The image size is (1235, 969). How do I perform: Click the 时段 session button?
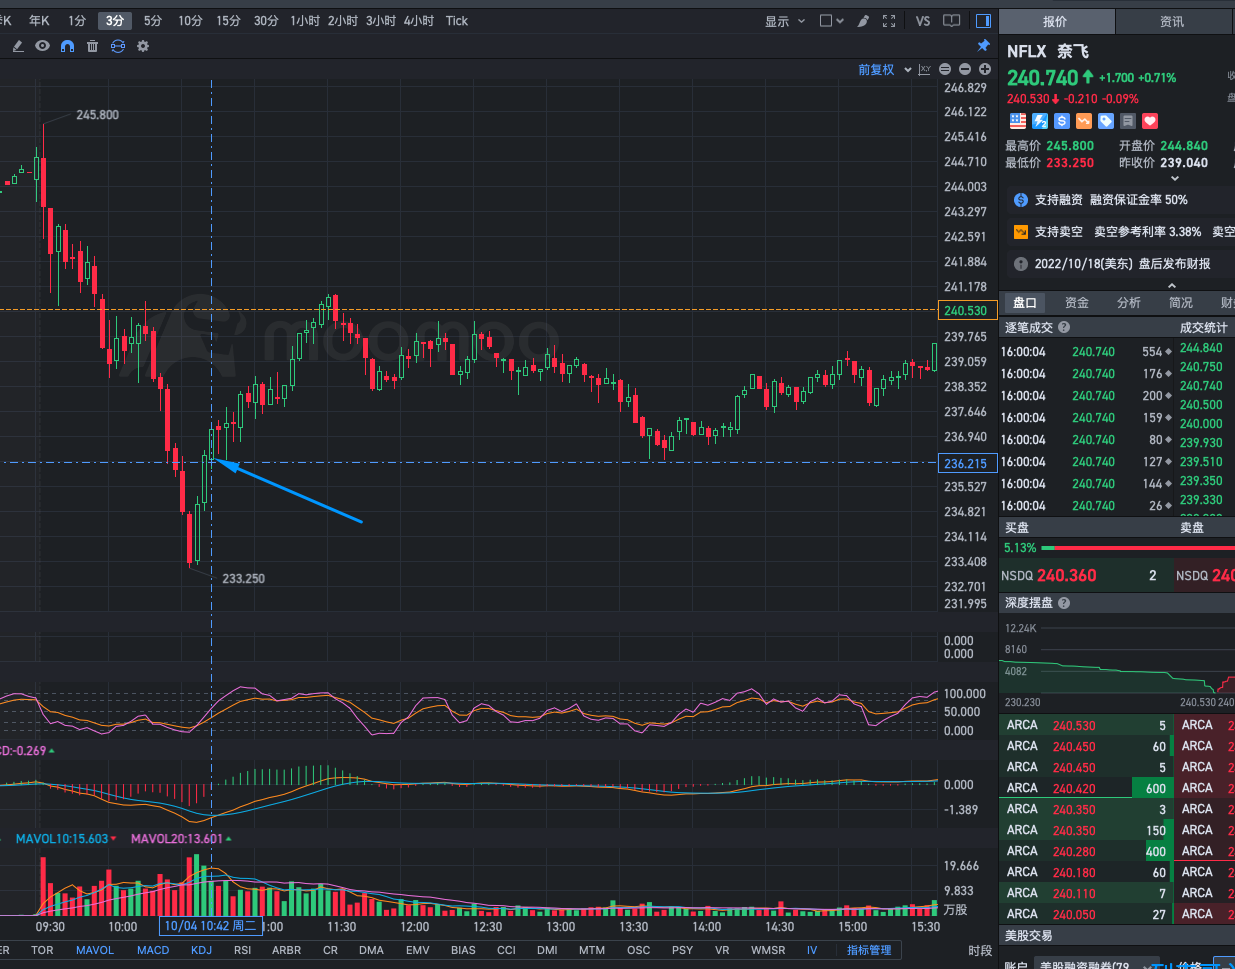click(980, 950)
